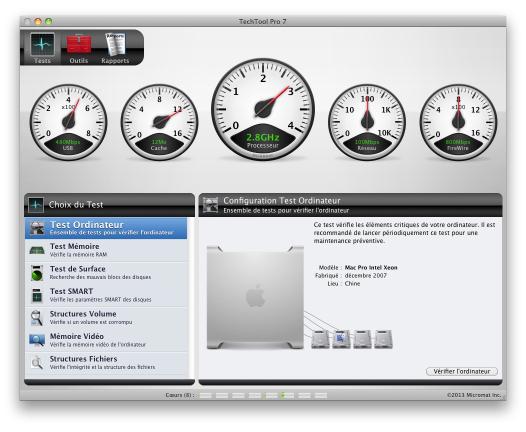Click the USB speed gauge

68,122
